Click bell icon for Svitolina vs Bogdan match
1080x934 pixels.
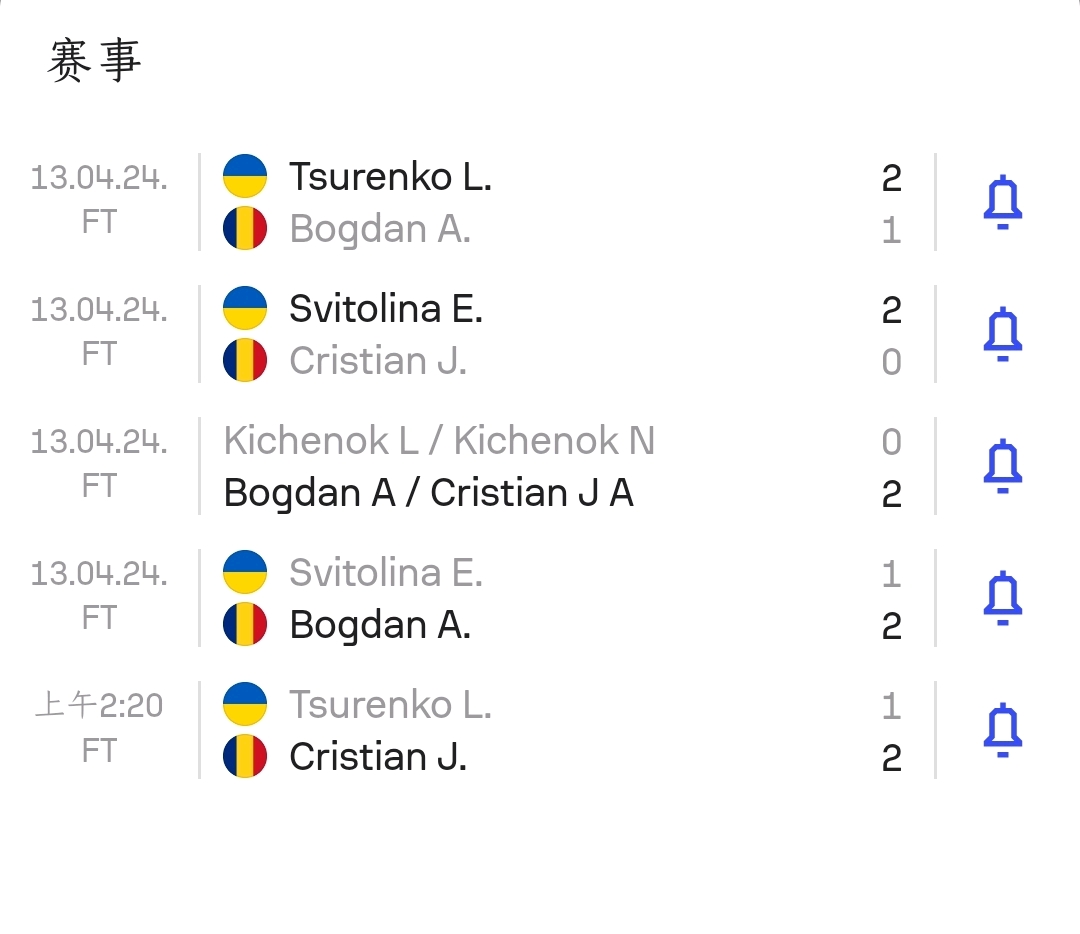[x=1002, y=598]
